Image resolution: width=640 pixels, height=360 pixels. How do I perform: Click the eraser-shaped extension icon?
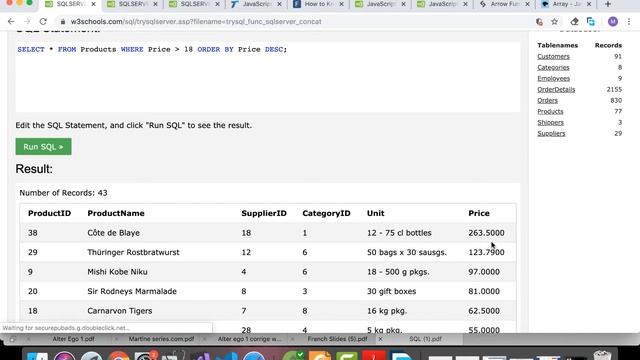(x=574, y=22)
